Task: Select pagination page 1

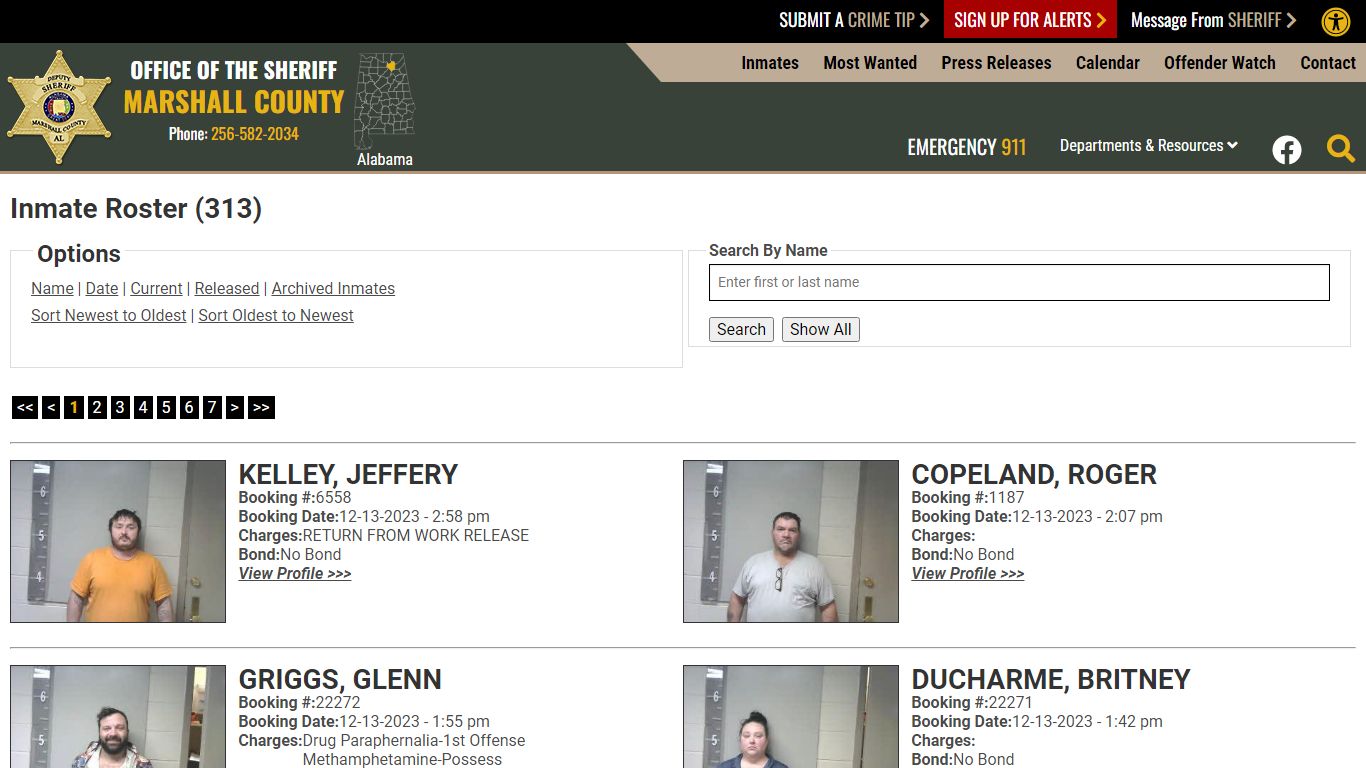Action: pos(74,407)
